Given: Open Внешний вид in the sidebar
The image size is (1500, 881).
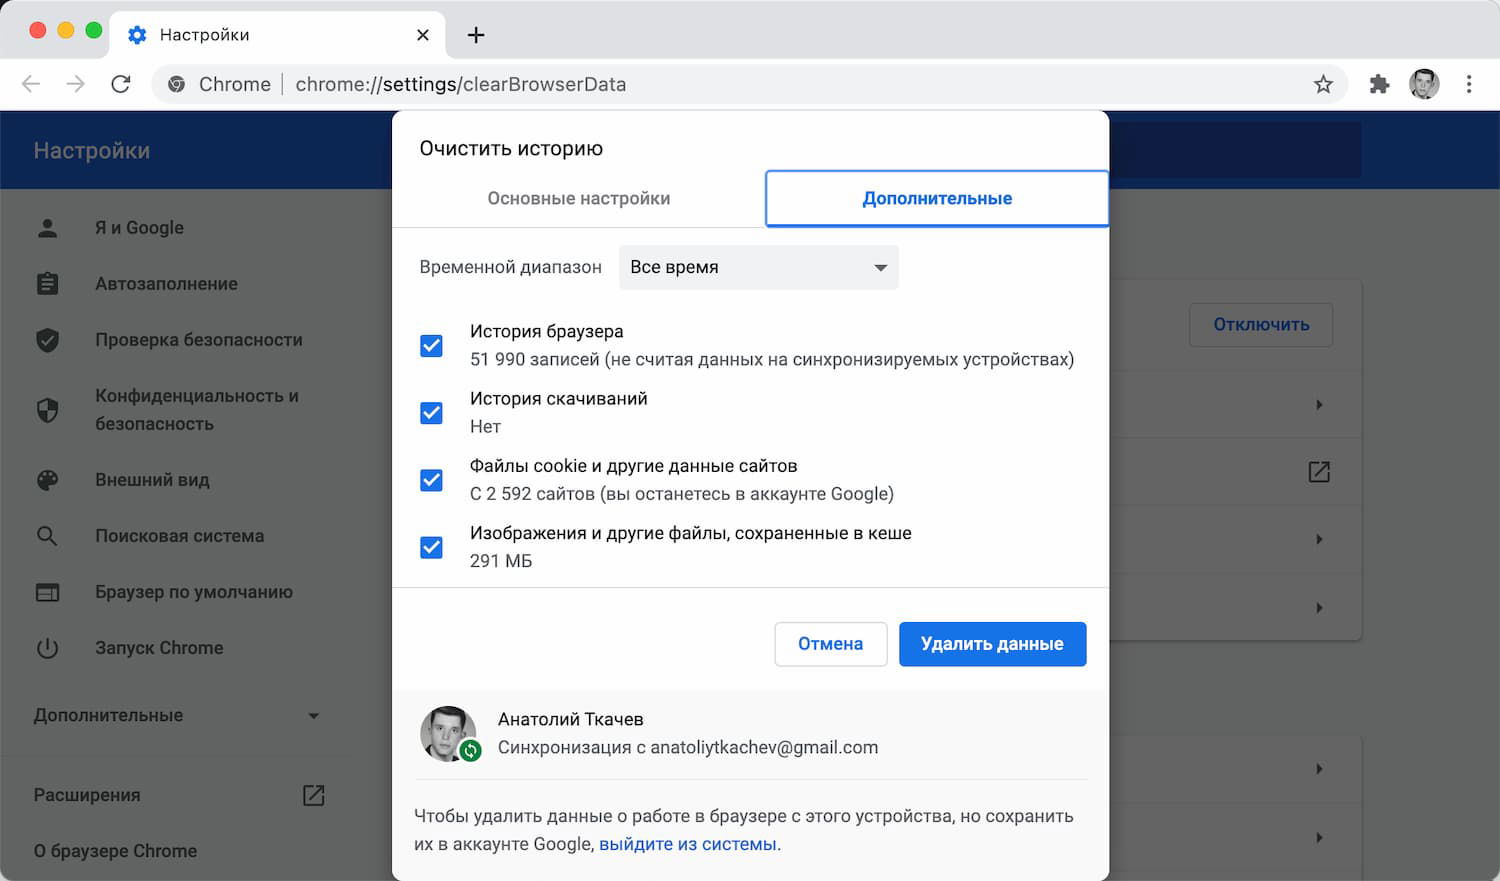Looking at the screenshot, I should click(152, 480).
